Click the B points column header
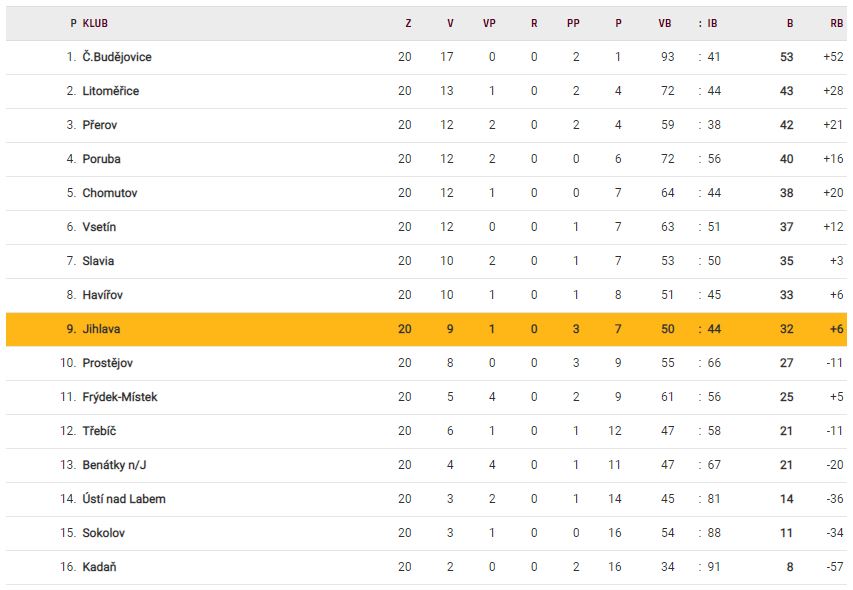The width and height of the screenshot is (853, 590). [x=790, y=23]
